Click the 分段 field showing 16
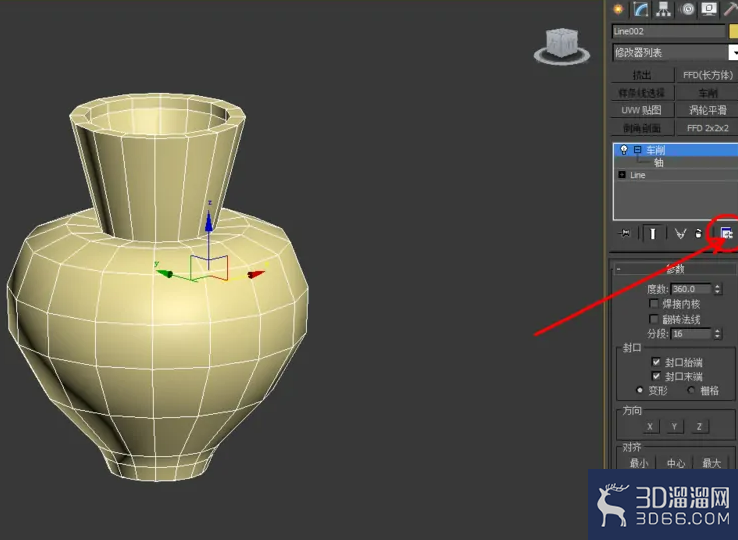Image resolution: width=738 pixels, height=540 pixels. (691, 333)
